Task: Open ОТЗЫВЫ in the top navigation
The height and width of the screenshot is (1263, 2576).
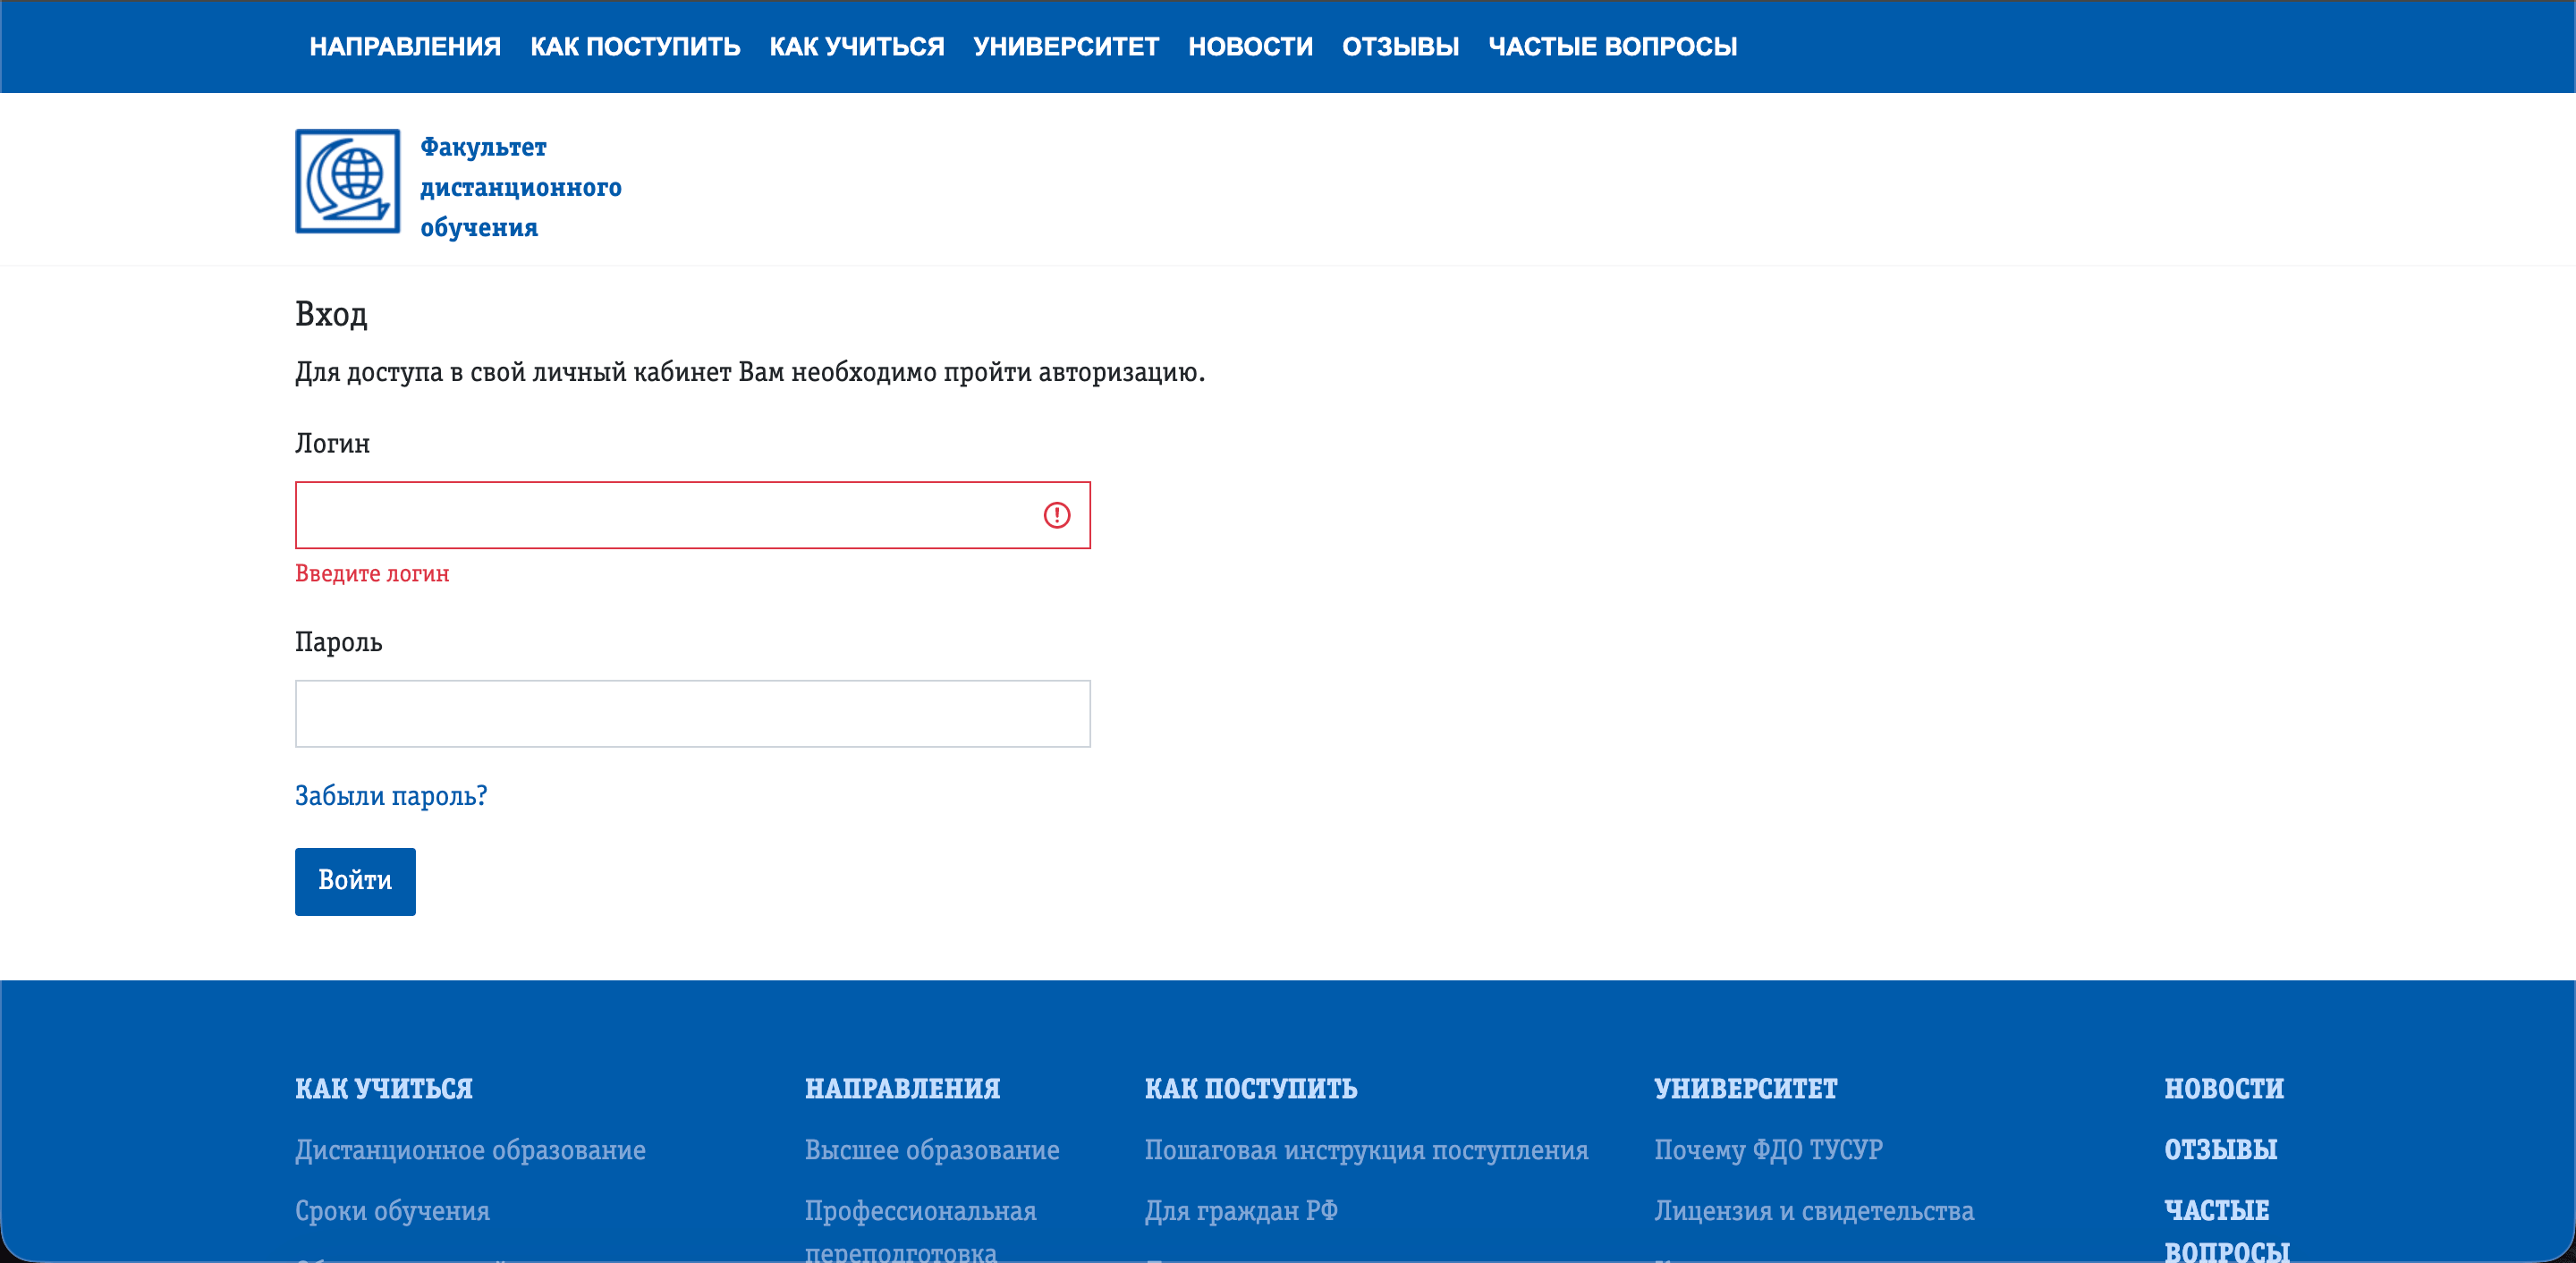Action: click(x=1400, y=46)
